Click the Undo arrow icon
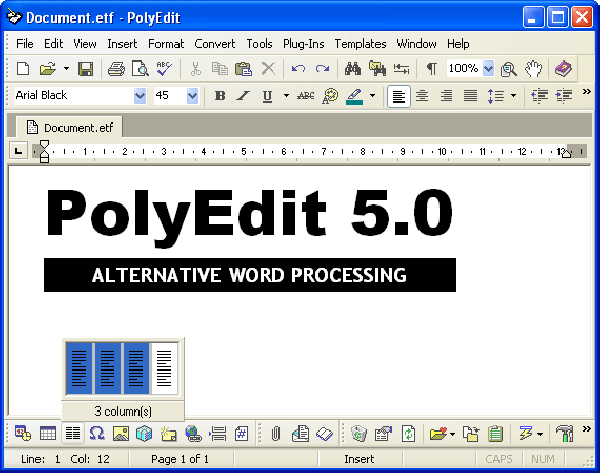This screenshot has height=473, width=600. pyautogui.click(x=298, y=69)
